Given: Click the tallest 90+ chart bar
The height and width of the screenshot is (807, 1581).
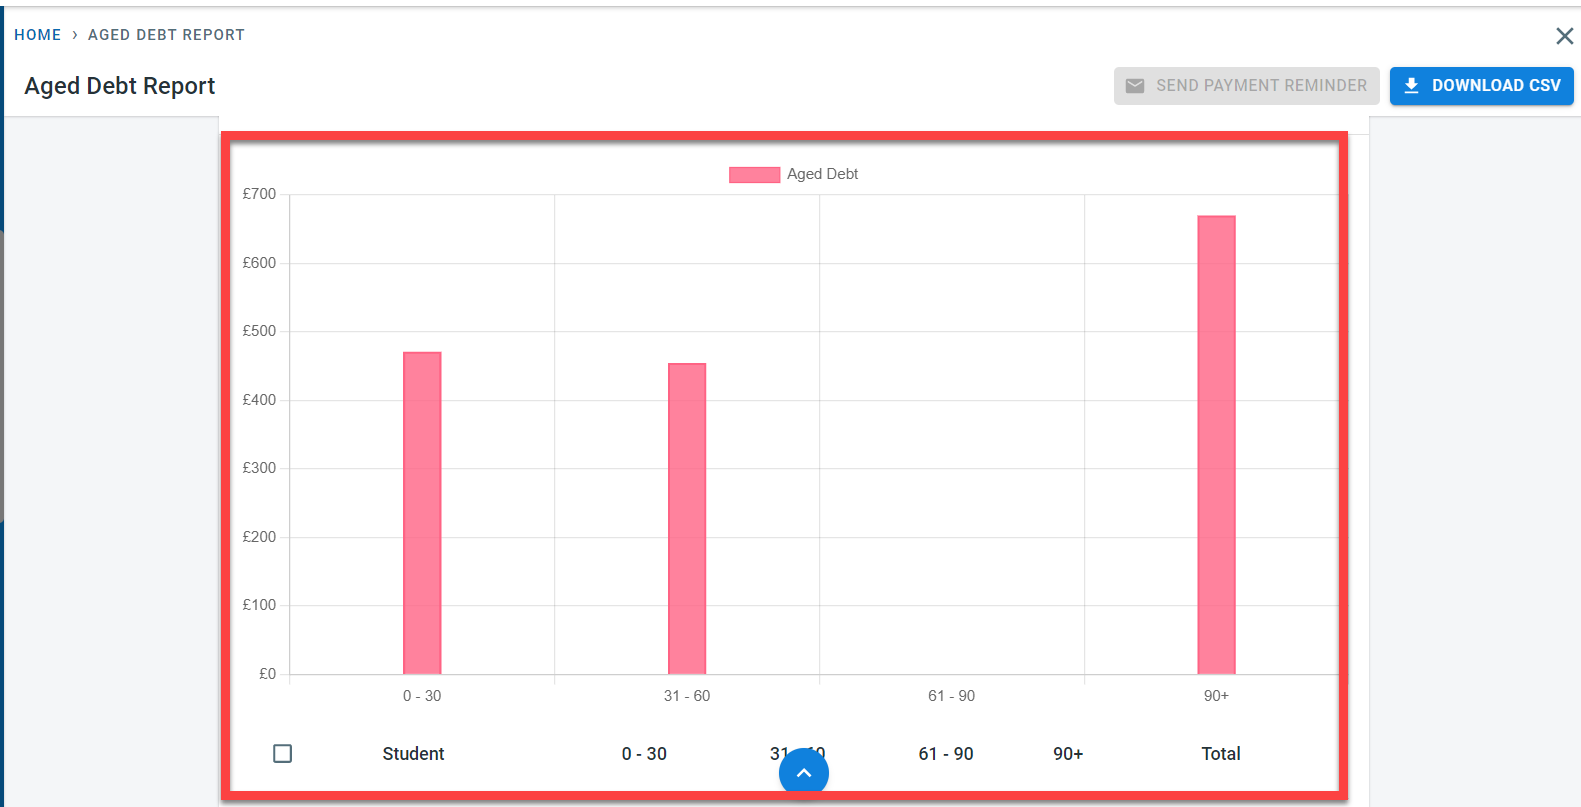Looking at the screenshot, I should pyautogui.click(x=1216, y=444).
